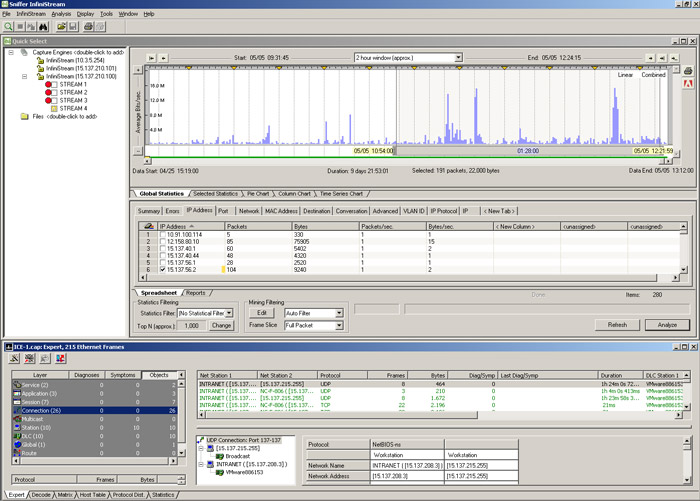Click the Adobe PDF export icon
Viewport: 700px width, 501px height.
click(688, 84)
